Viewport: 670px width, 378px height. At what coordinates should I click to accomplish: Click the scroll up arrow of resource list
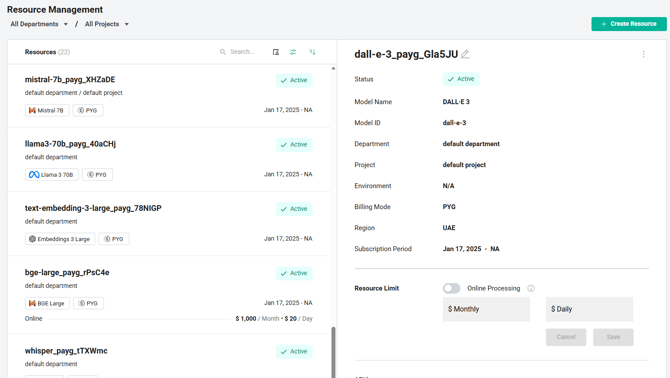point(333,68)
